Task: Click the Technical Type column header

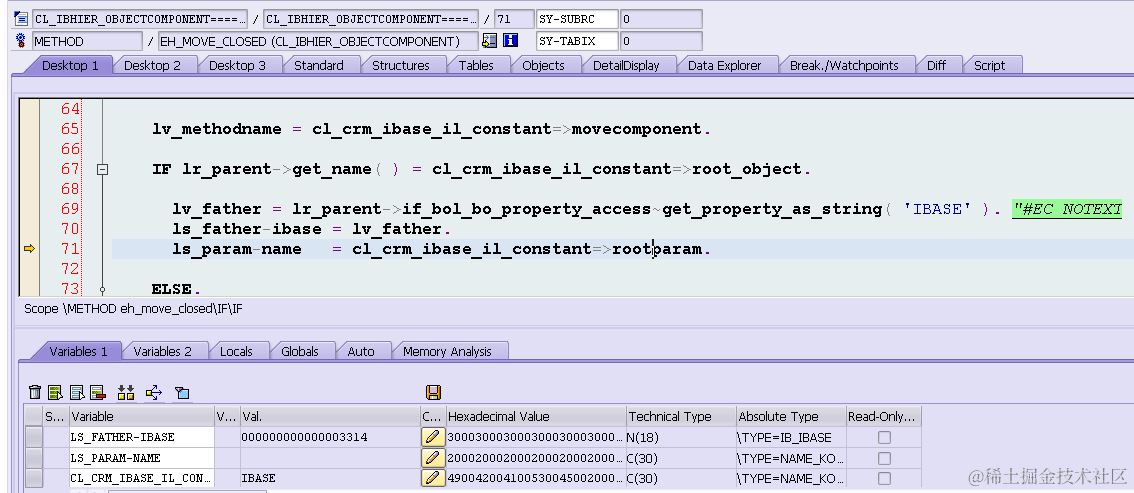Action: point(681,416)
